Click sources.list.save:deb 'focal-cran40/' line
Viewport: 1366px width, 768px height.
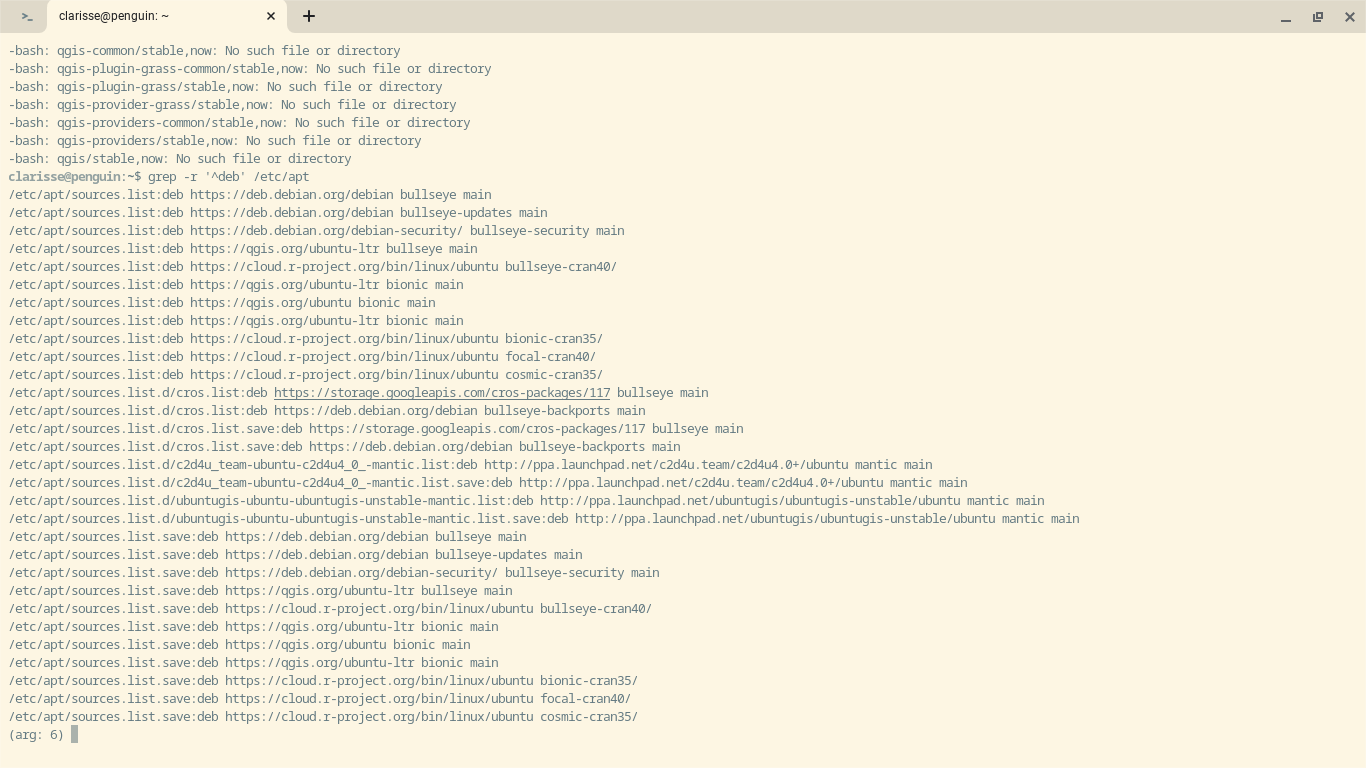pyautogui.click(x=320, y=699)
